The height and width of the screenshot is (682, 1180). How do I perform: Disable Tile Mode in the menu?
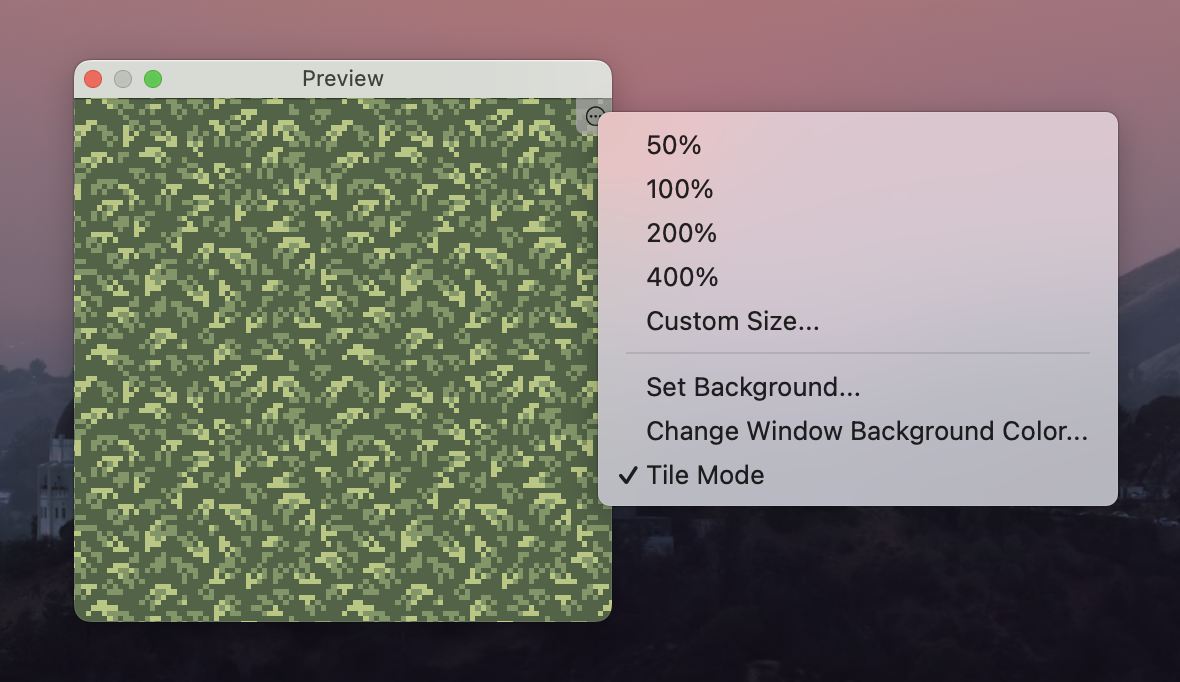[x=705, y=475]
